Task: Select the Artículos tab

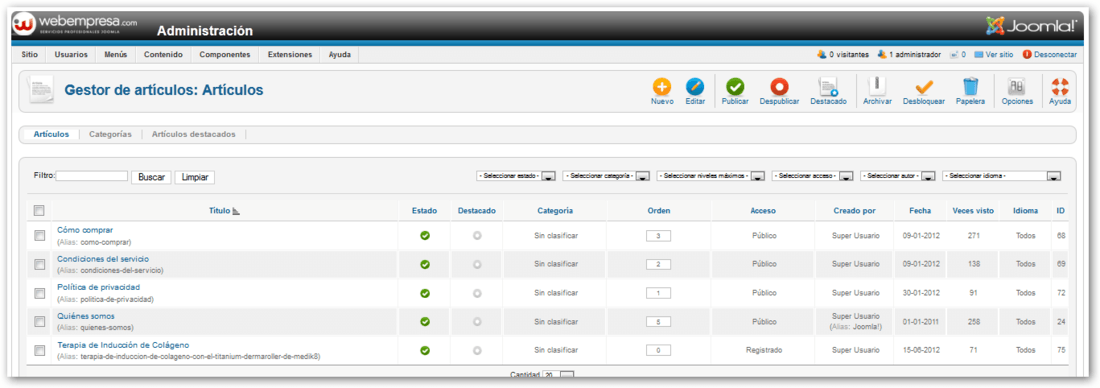Action: coord(51,134)
